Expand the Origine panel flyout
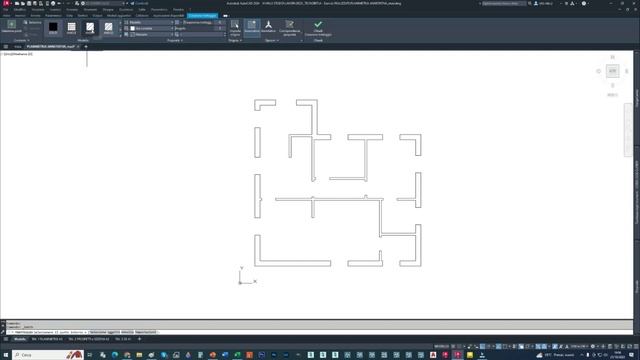Image resolution: width=640 pixels, height=360 pixels. tap(235, 40)
